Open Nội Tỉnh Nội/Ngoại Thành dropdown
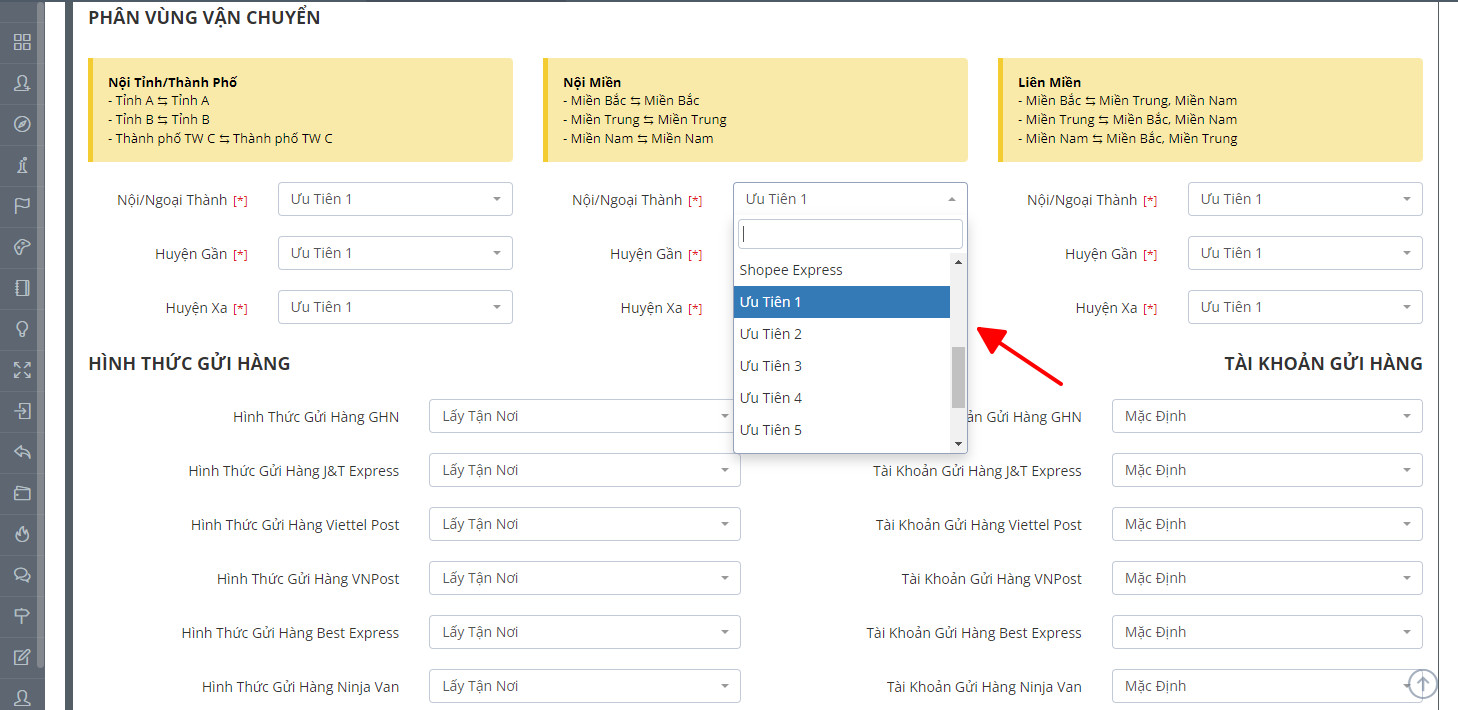This screenshot has height=710, width=1458. point(395,199)
